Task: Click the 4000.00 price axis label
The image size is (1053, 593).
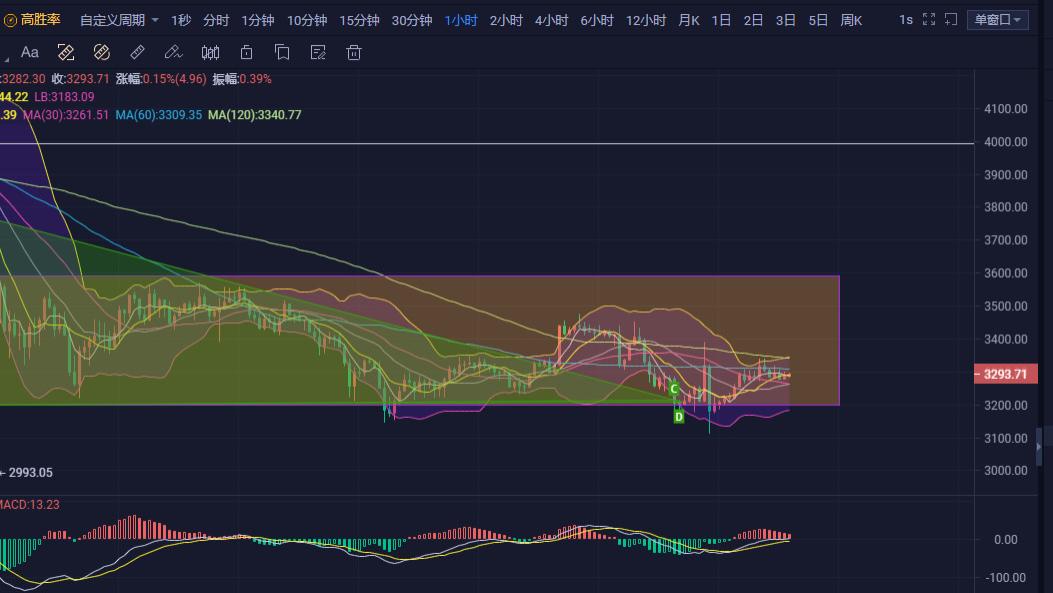Action: pos(1005,142)
